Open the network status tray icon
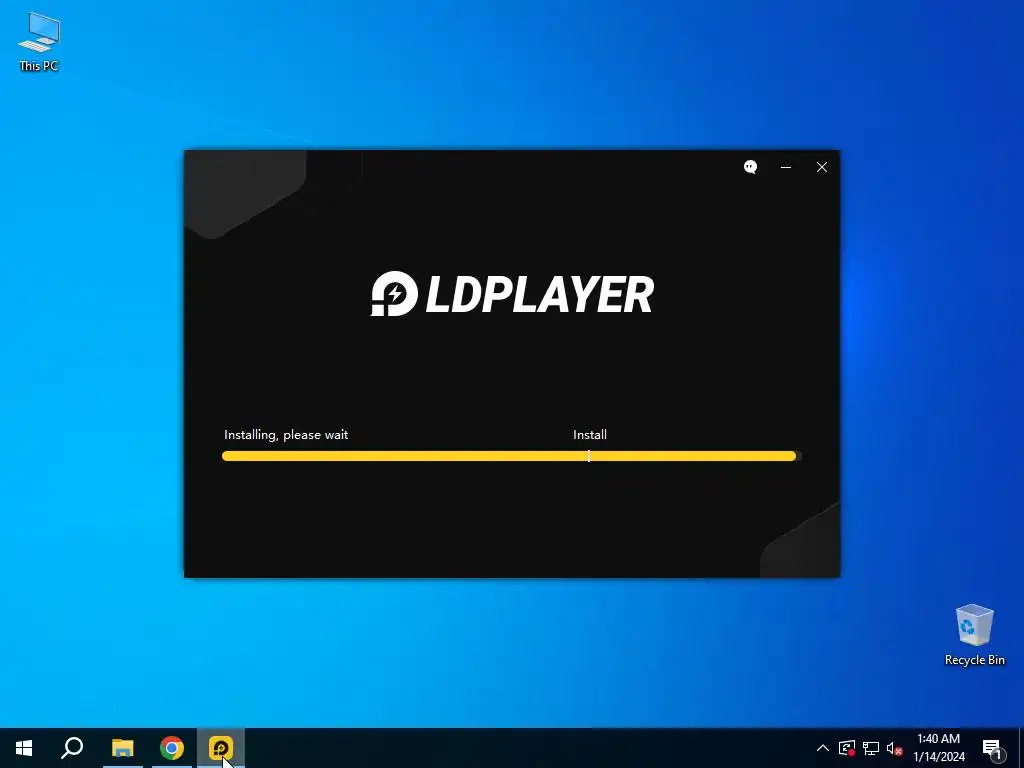1024x768 pixels. (x=871, y=748)
